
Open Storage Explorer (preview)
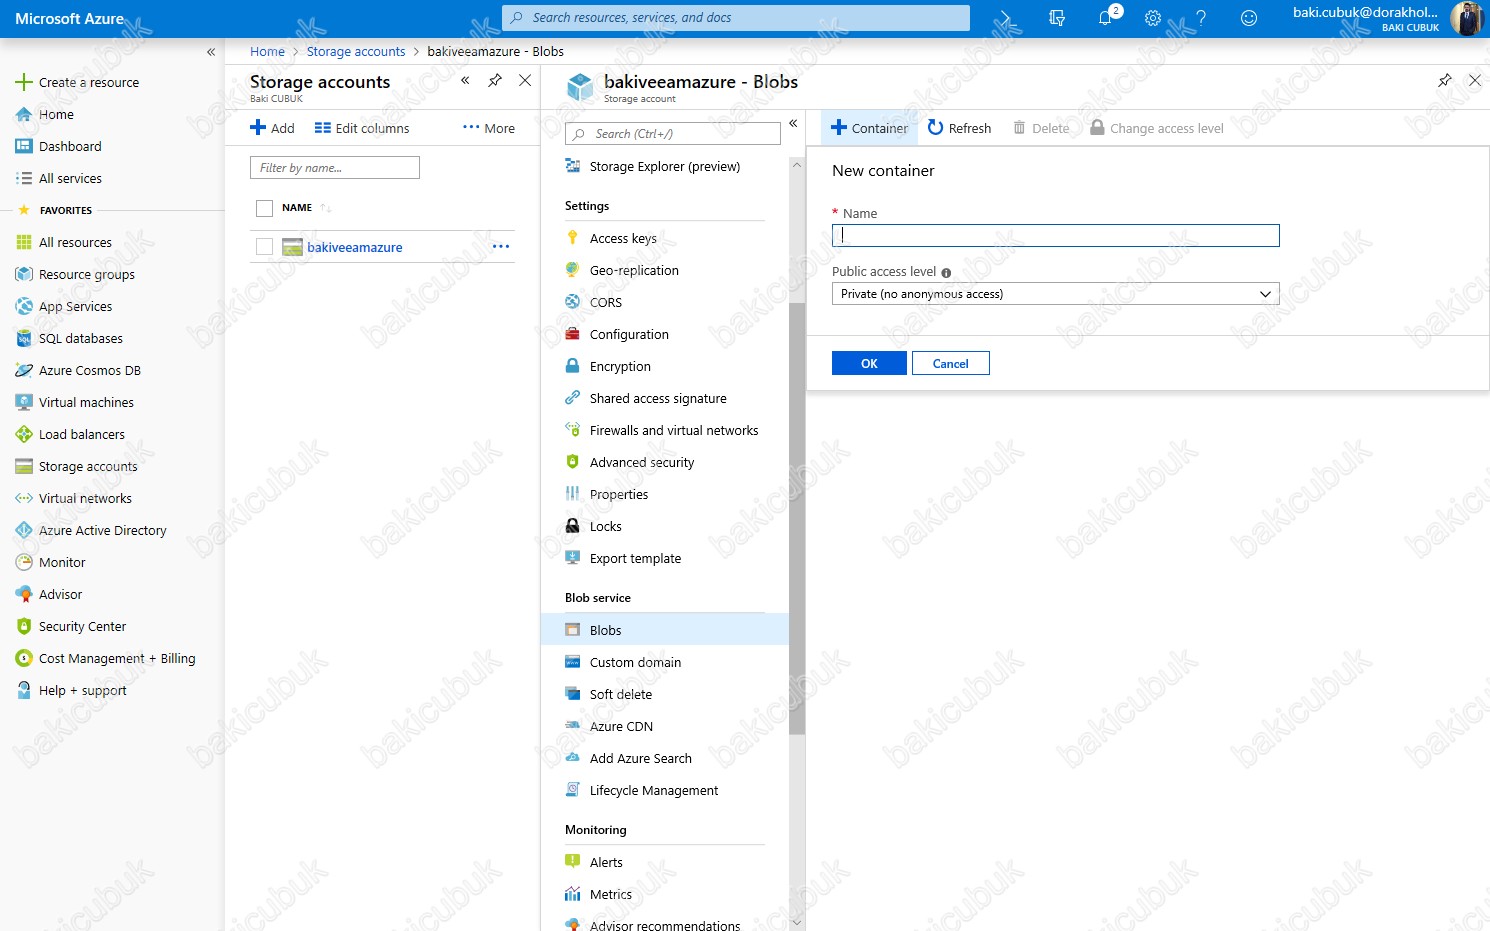click(664, 166)
